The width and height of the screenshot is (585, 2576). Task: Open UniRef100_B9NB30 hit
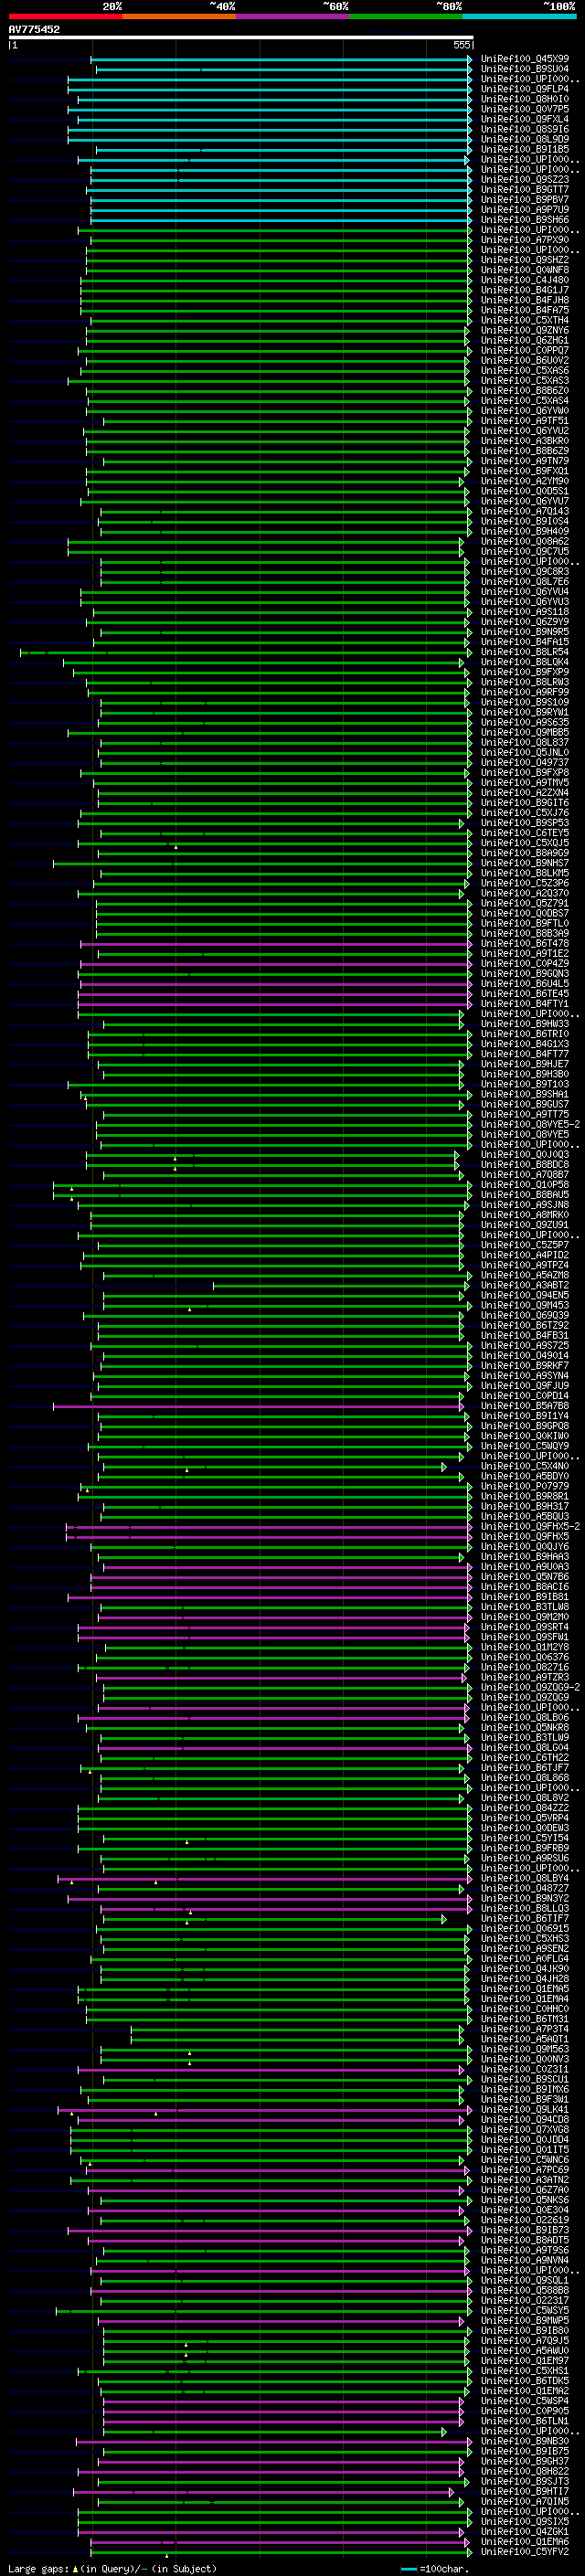click(x=524, y=2441)
